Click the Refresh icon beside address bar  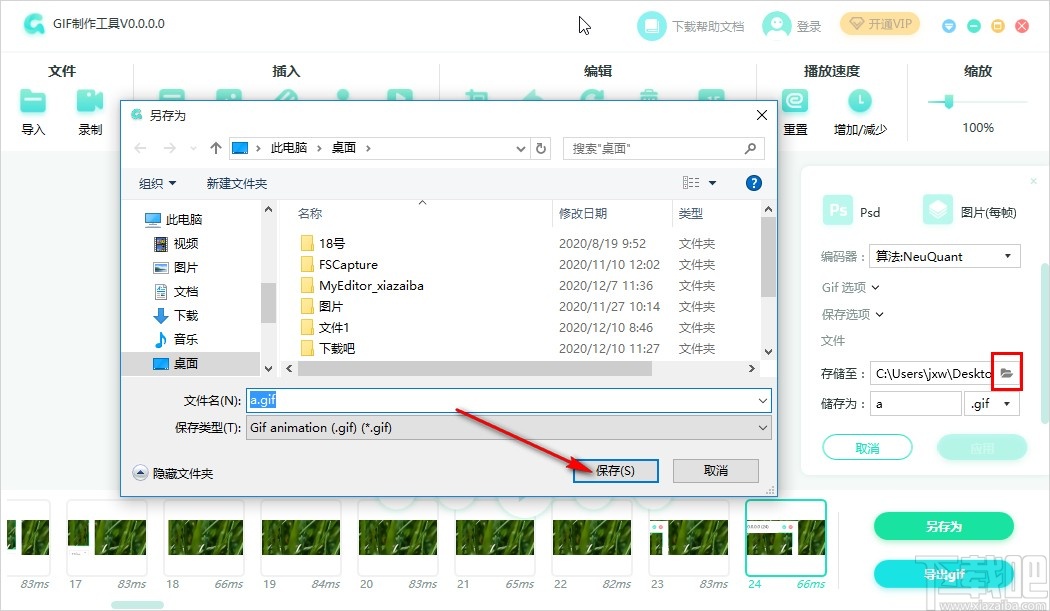click(x=541, y=148)
